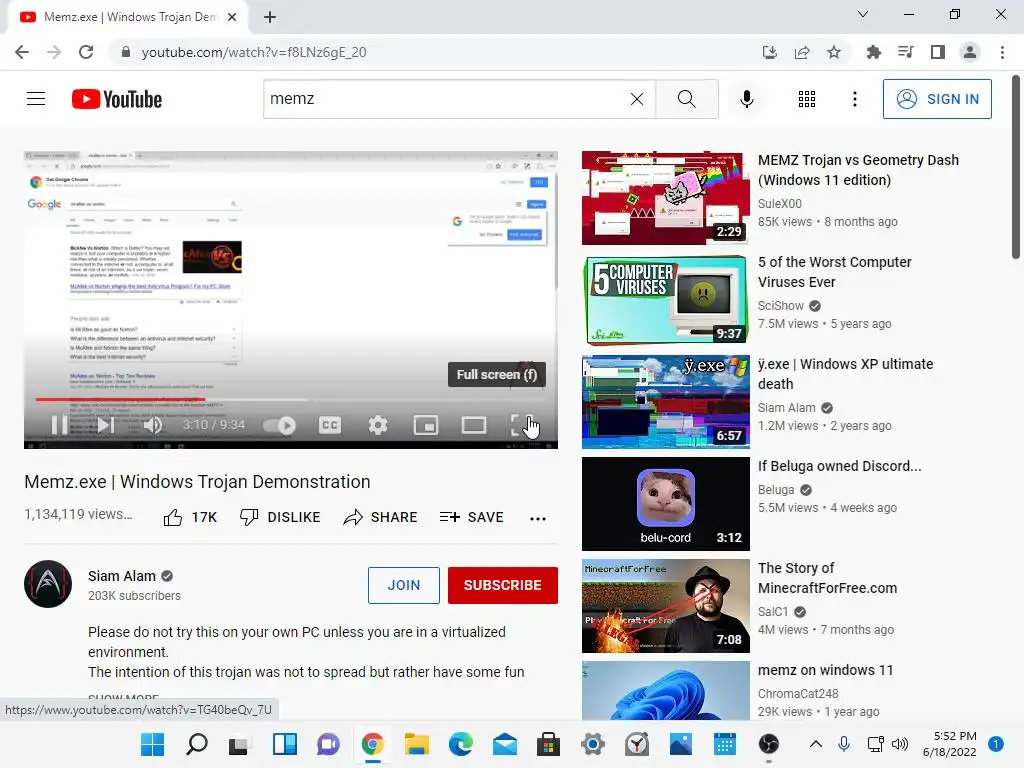1024x768 pixels.
Task: Install app icon in address bar
Action: click(769, 52)
